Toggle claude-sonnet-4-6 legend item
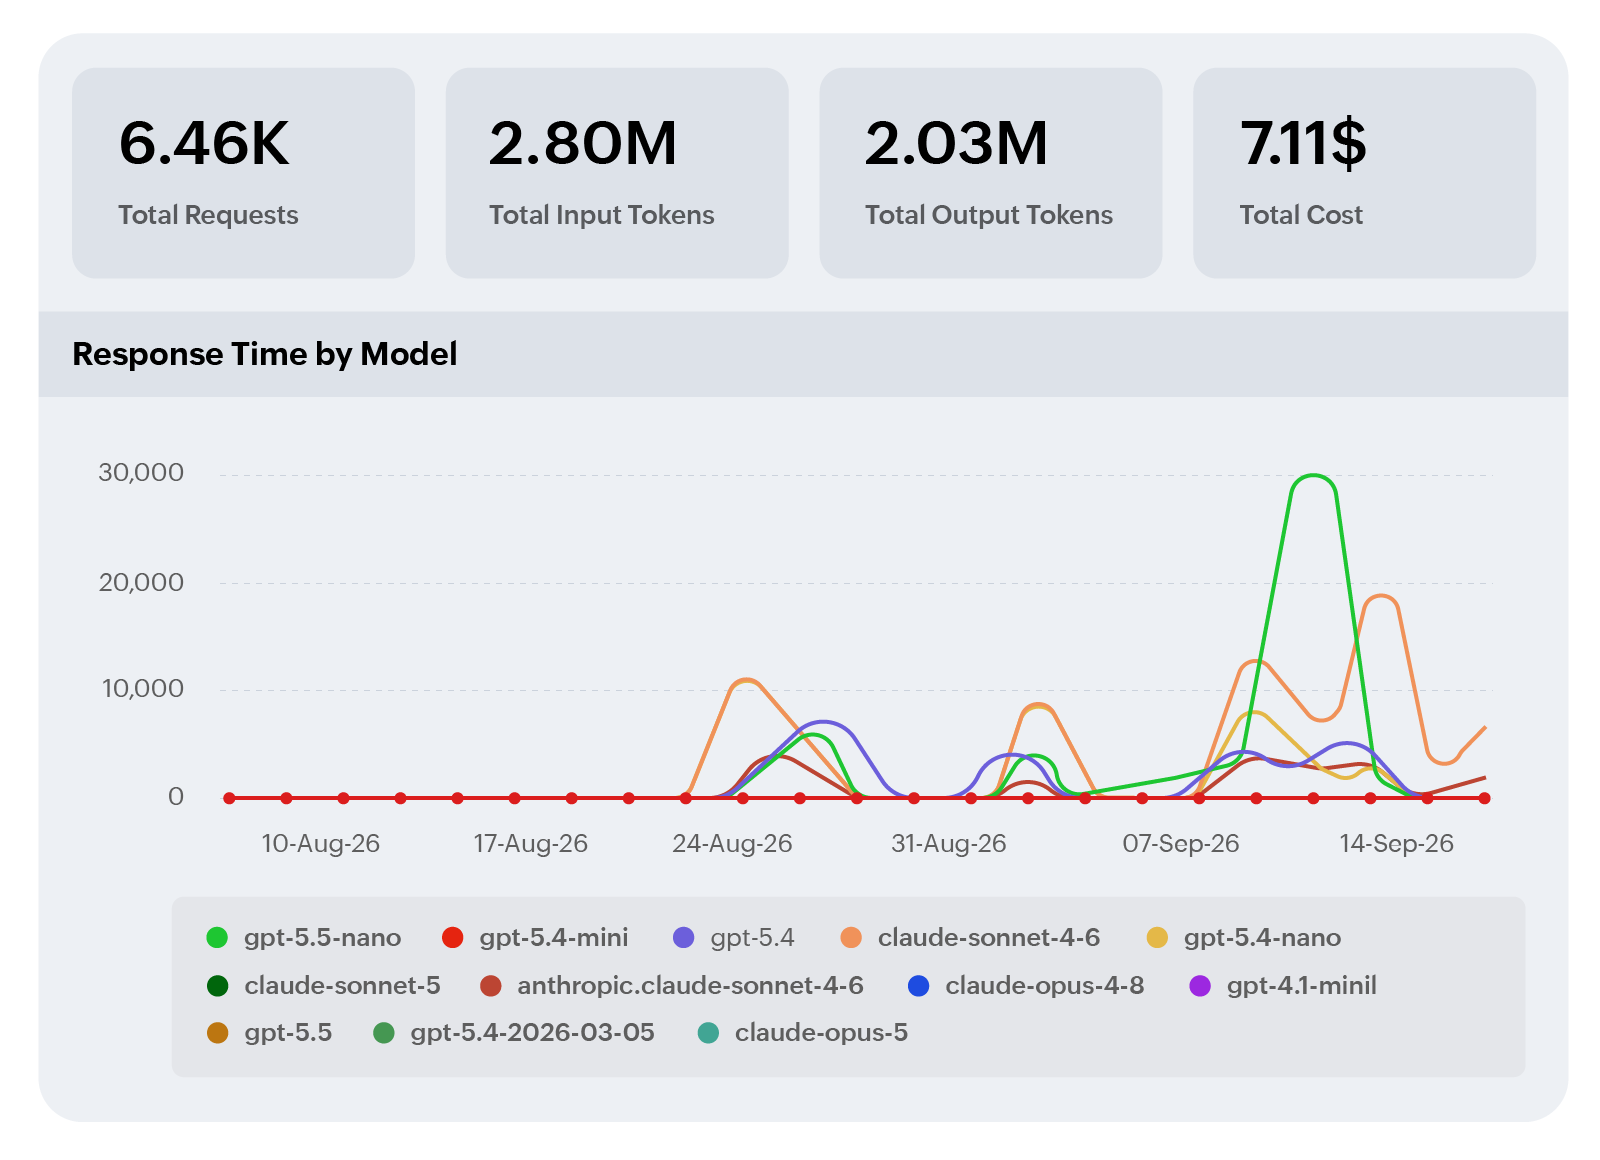This screenshot has height=1160, width=1600. tap(970, 937)
